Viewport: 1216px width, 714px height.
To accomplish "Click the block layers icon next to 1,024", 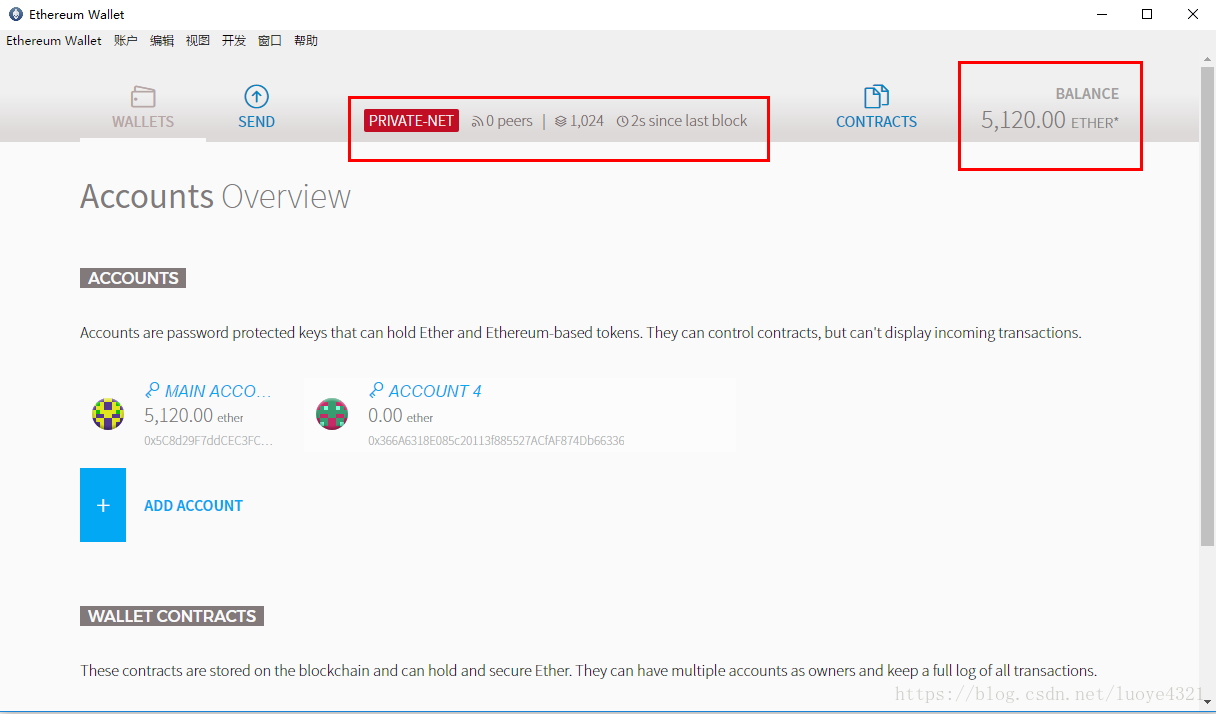I will pos(561,121).
